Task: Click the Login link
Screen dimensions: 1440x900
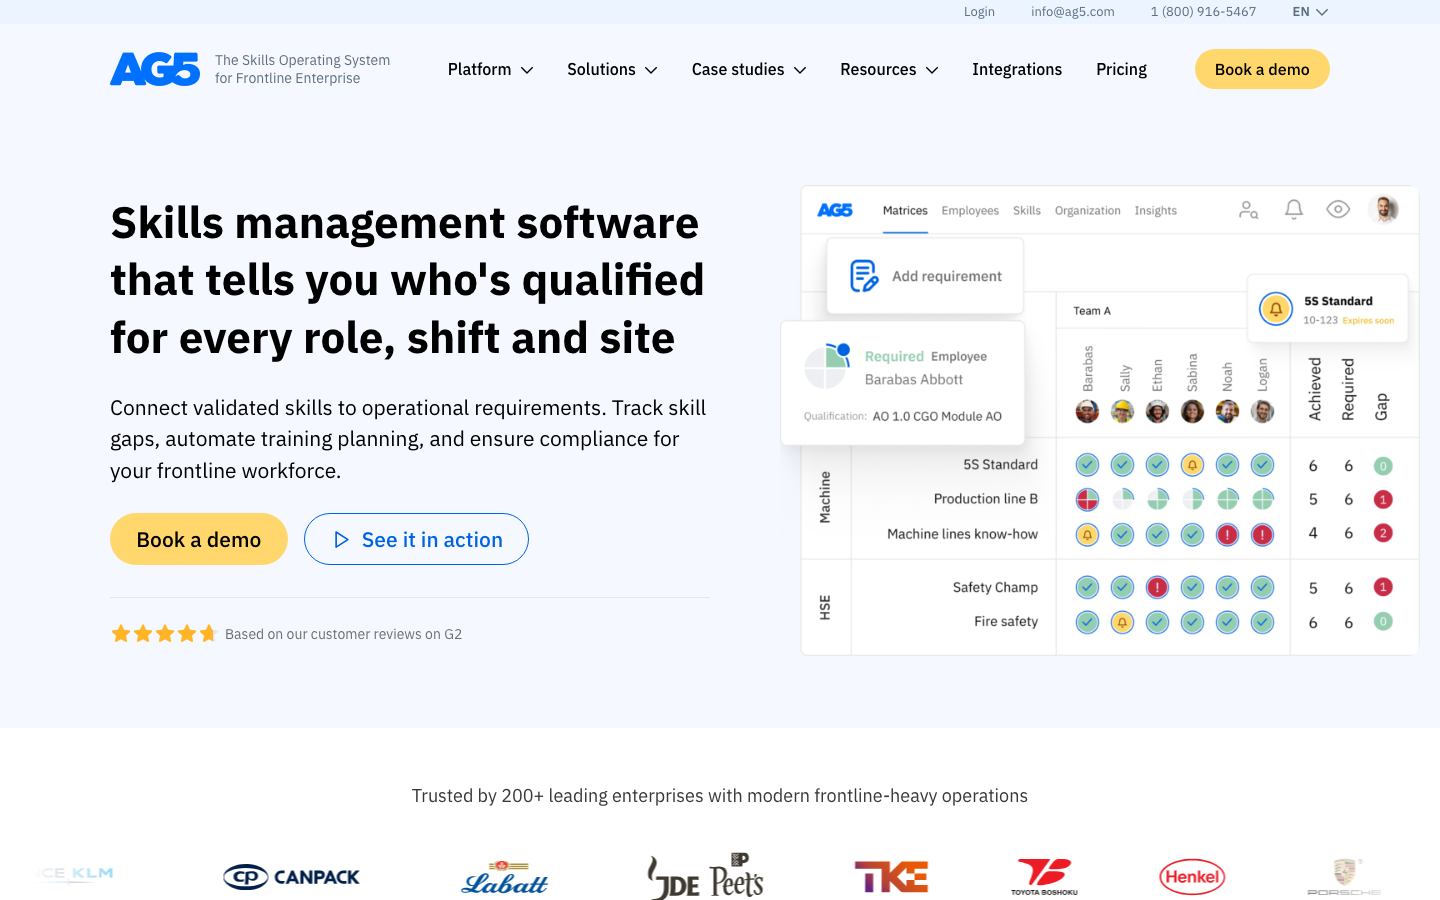Action: [979, 12]
